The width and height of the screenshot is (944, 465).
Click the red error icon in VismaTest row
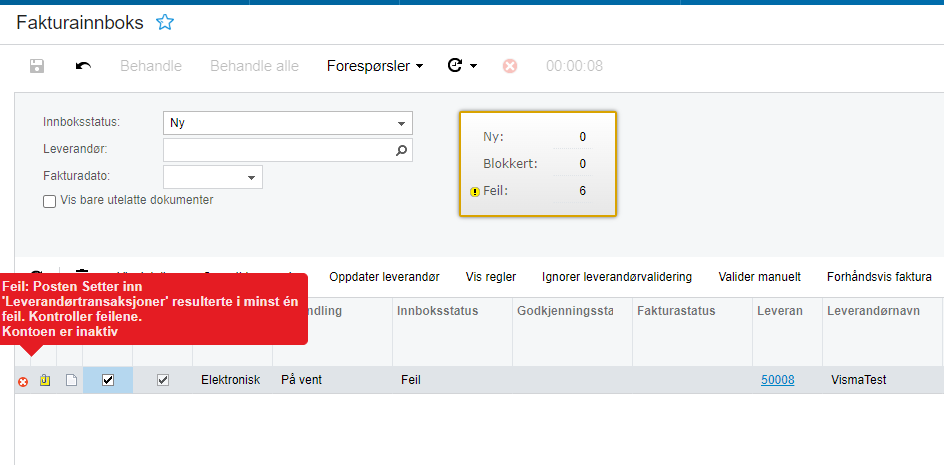(x=23, y=382)
